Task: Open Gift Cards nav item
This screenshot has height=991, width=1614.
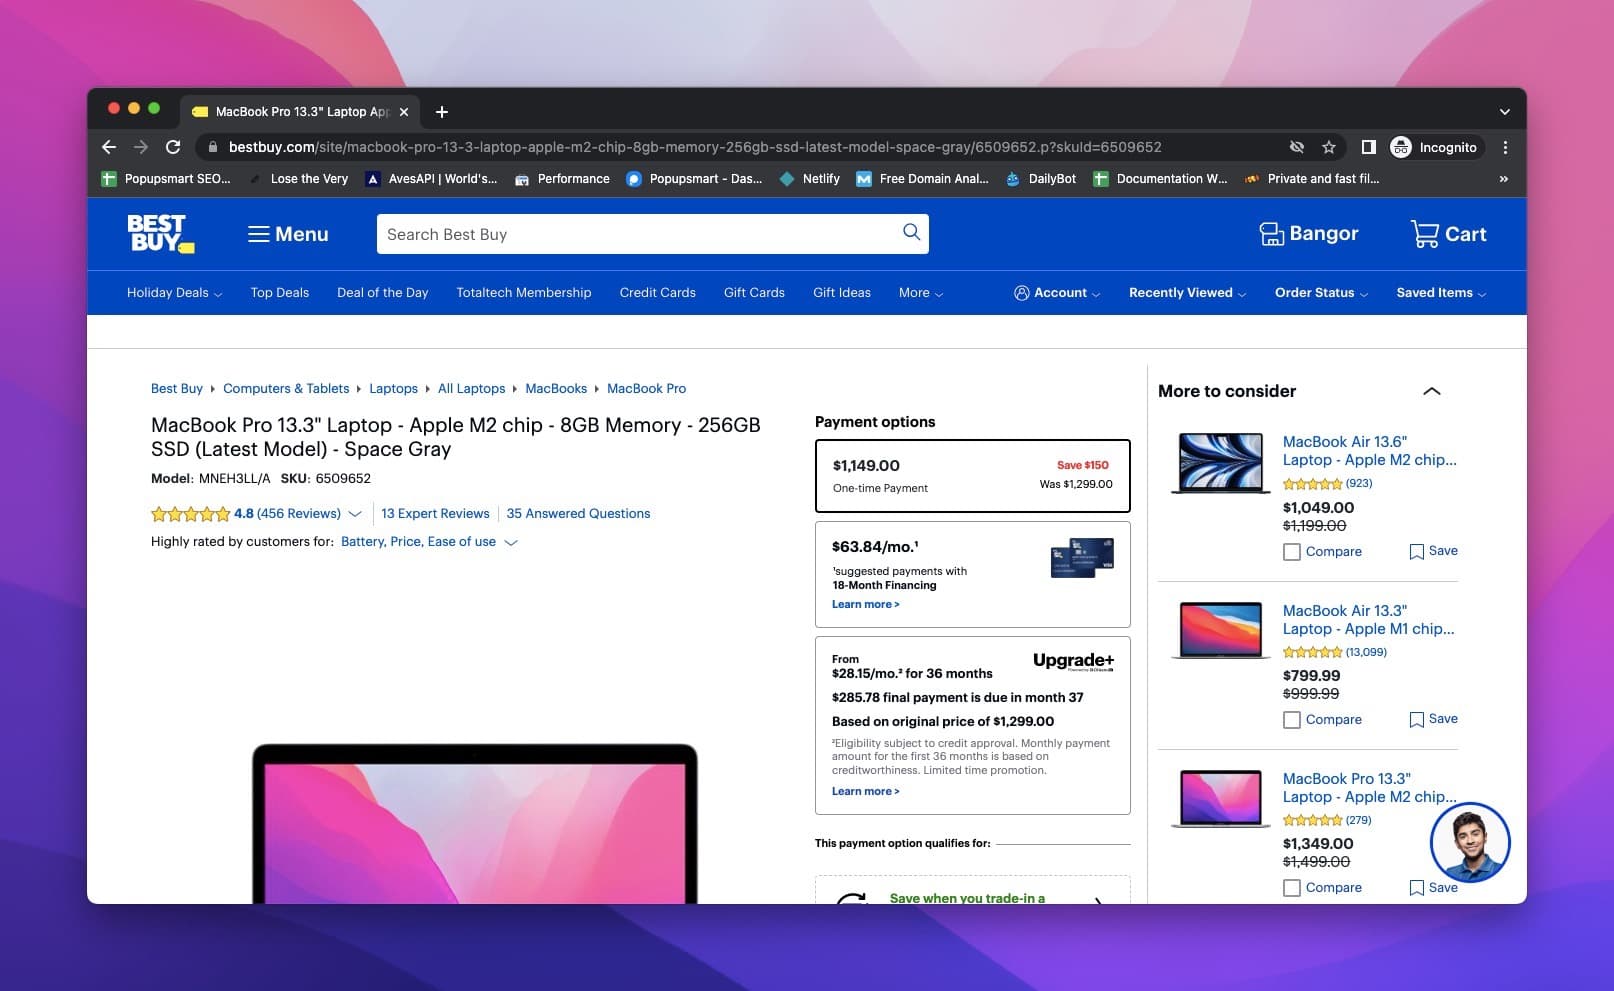Action: pos(754,293)
